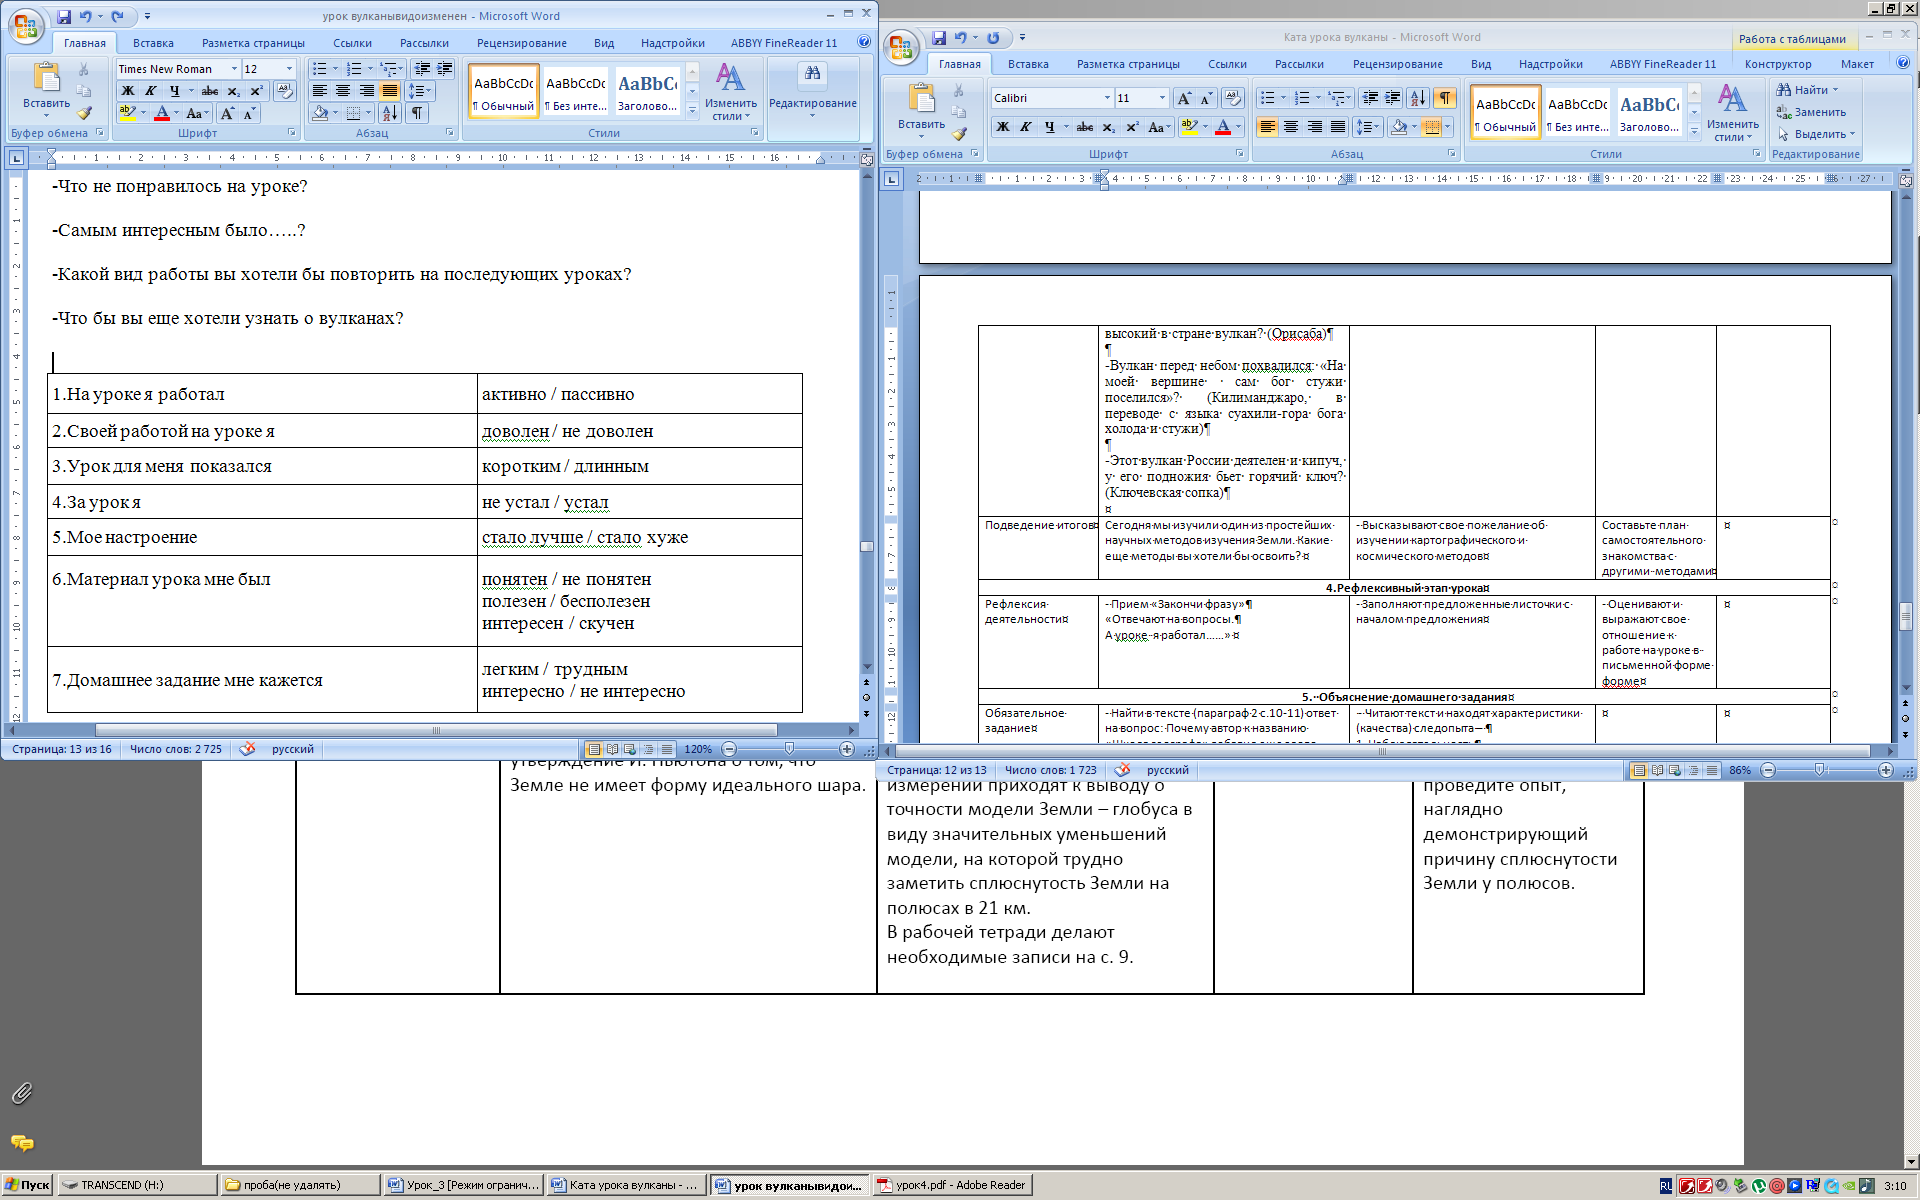
Task: Click Replace in Ката урока Editing group
Action: (x=1811, y=112)
